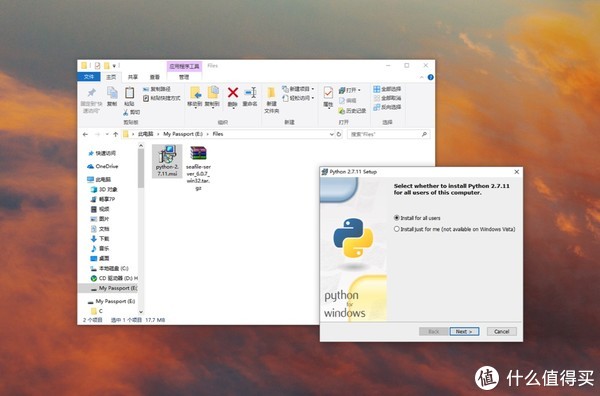
Task: Select the python-2.7.11.msi installer file
Action: (x=167, y=161)
